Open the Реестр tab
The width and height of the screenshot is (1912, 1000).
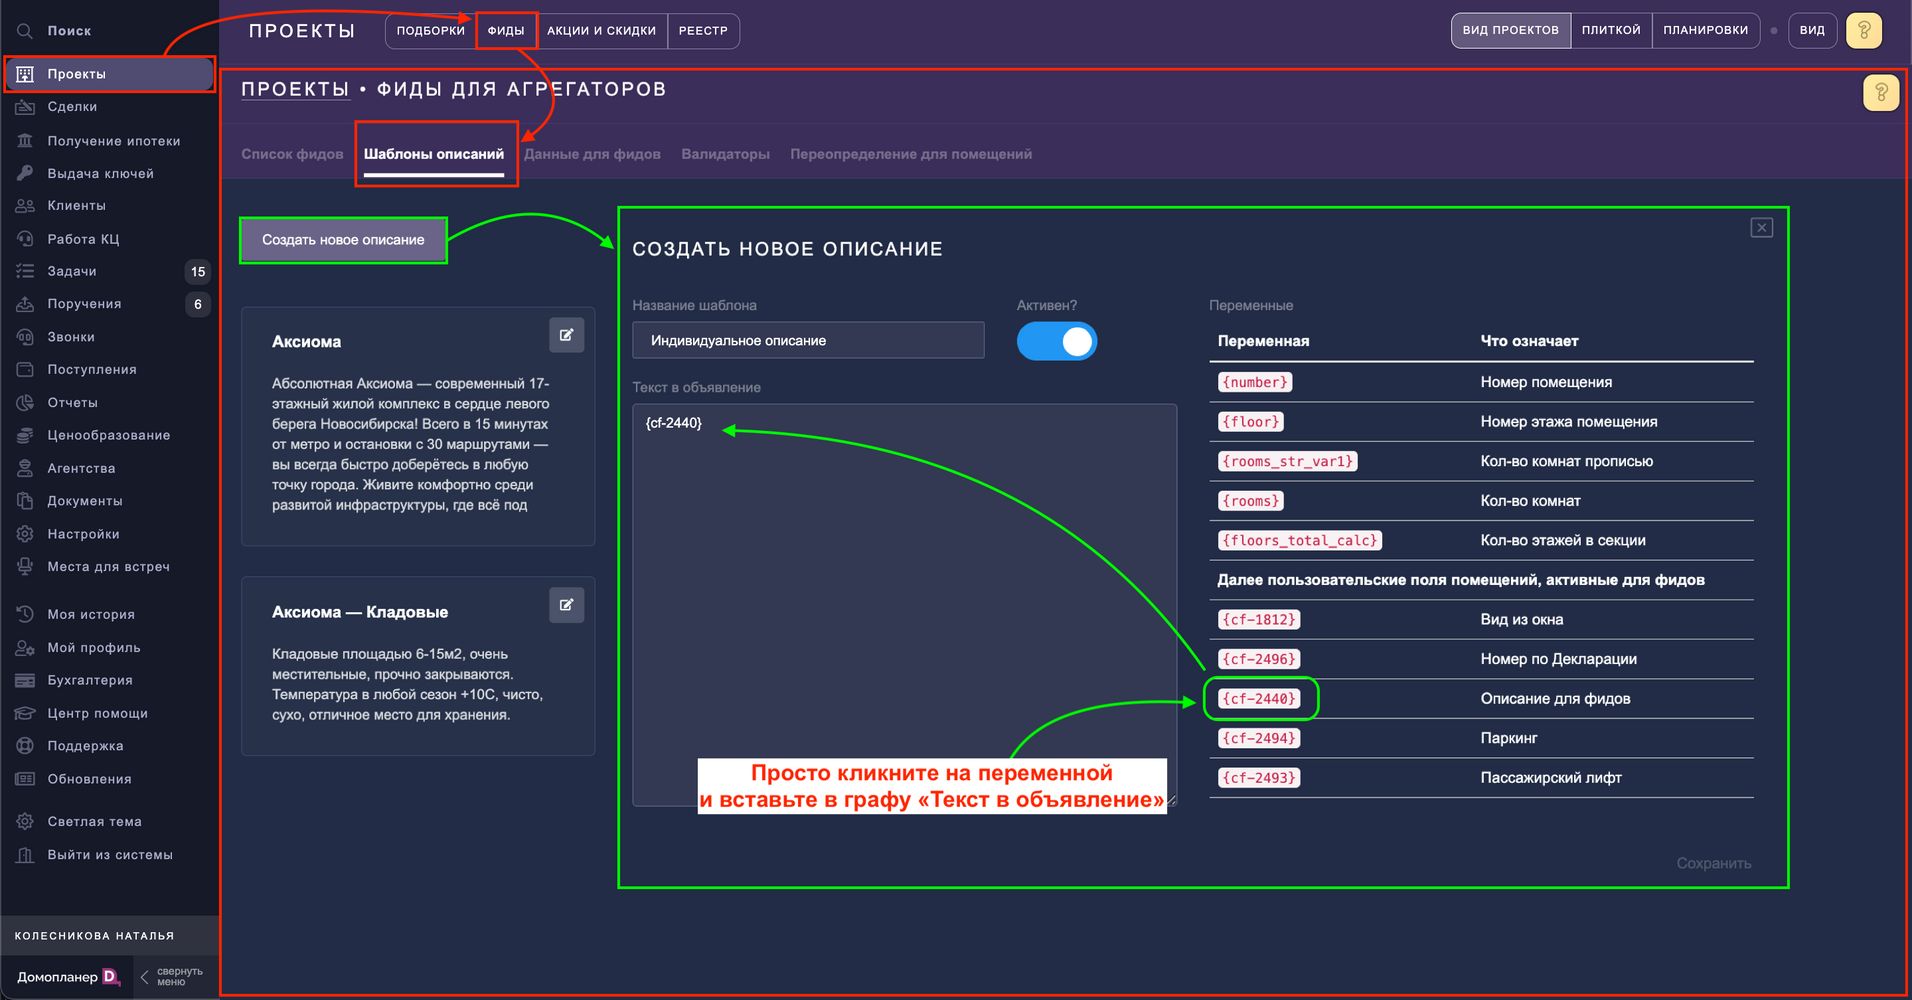pyautogui.click(x=703, y=31)
